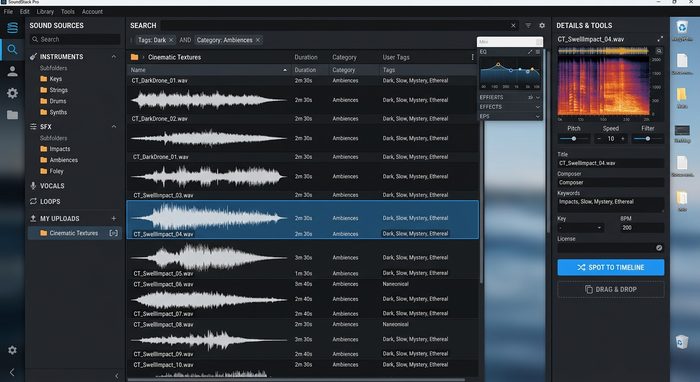This screenshot has height=382, width=700.
Task: Open the user profile icon in the left rail
Action: point(12,71)
